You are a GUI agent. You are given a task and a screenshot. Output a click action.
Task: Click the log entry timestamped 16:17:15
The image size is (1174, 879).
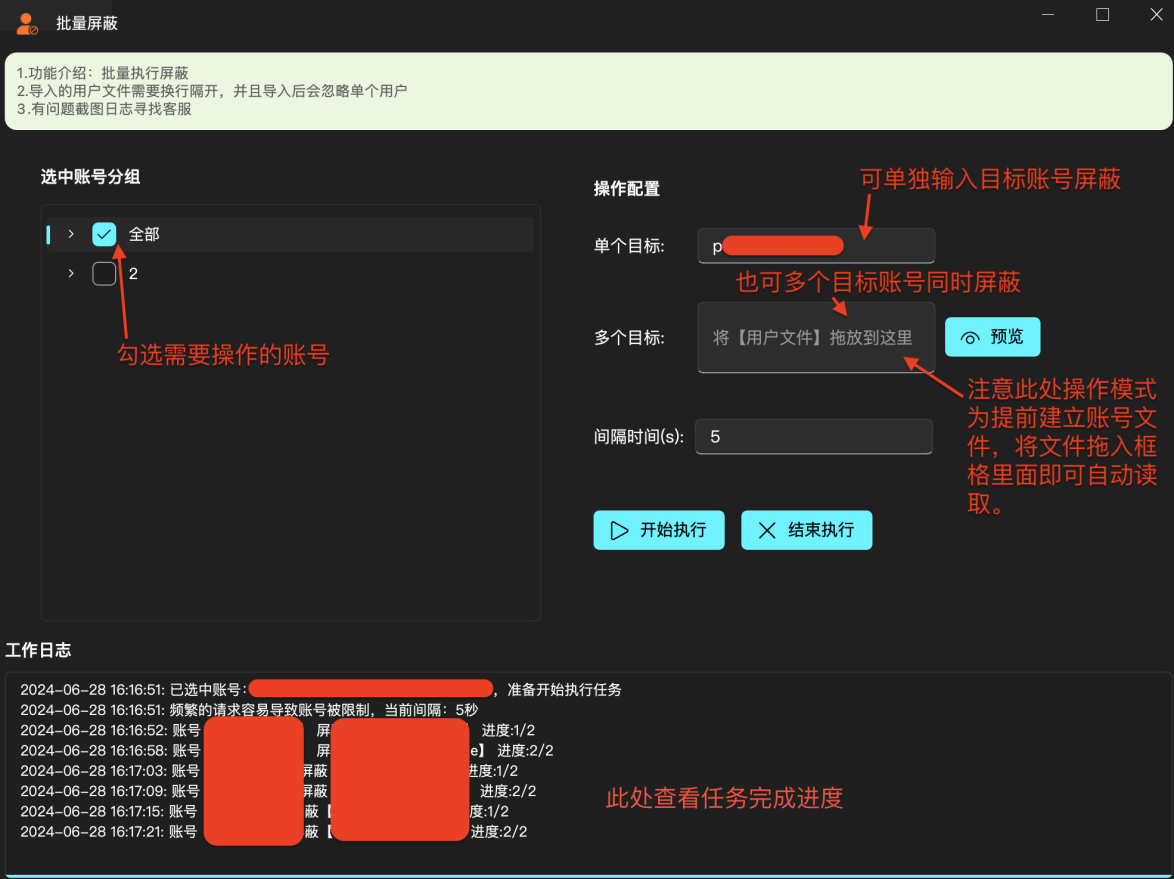coord(264,811)
